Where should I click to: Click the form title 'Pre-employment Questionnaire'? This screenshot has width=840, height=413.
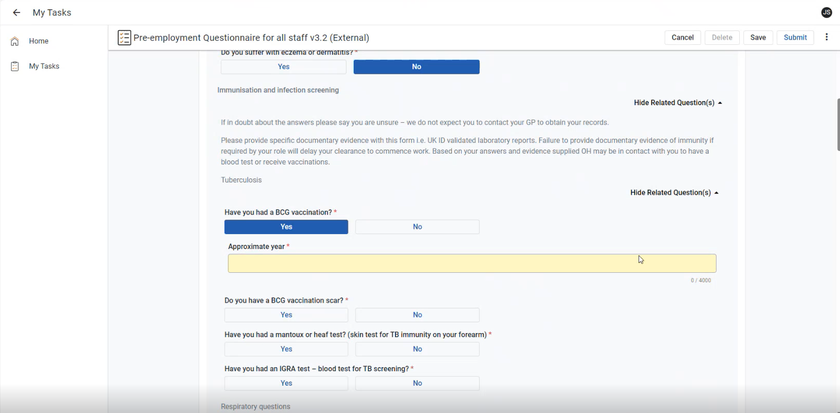coord(251,37)
